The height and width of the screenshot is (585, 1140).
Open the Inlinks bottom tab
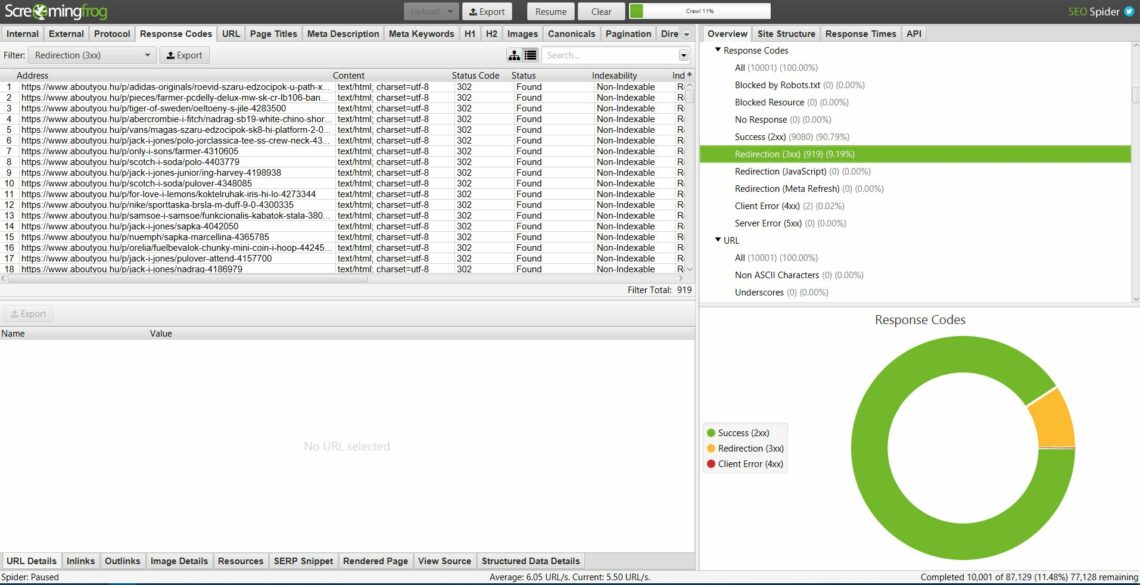pos(81,561)
